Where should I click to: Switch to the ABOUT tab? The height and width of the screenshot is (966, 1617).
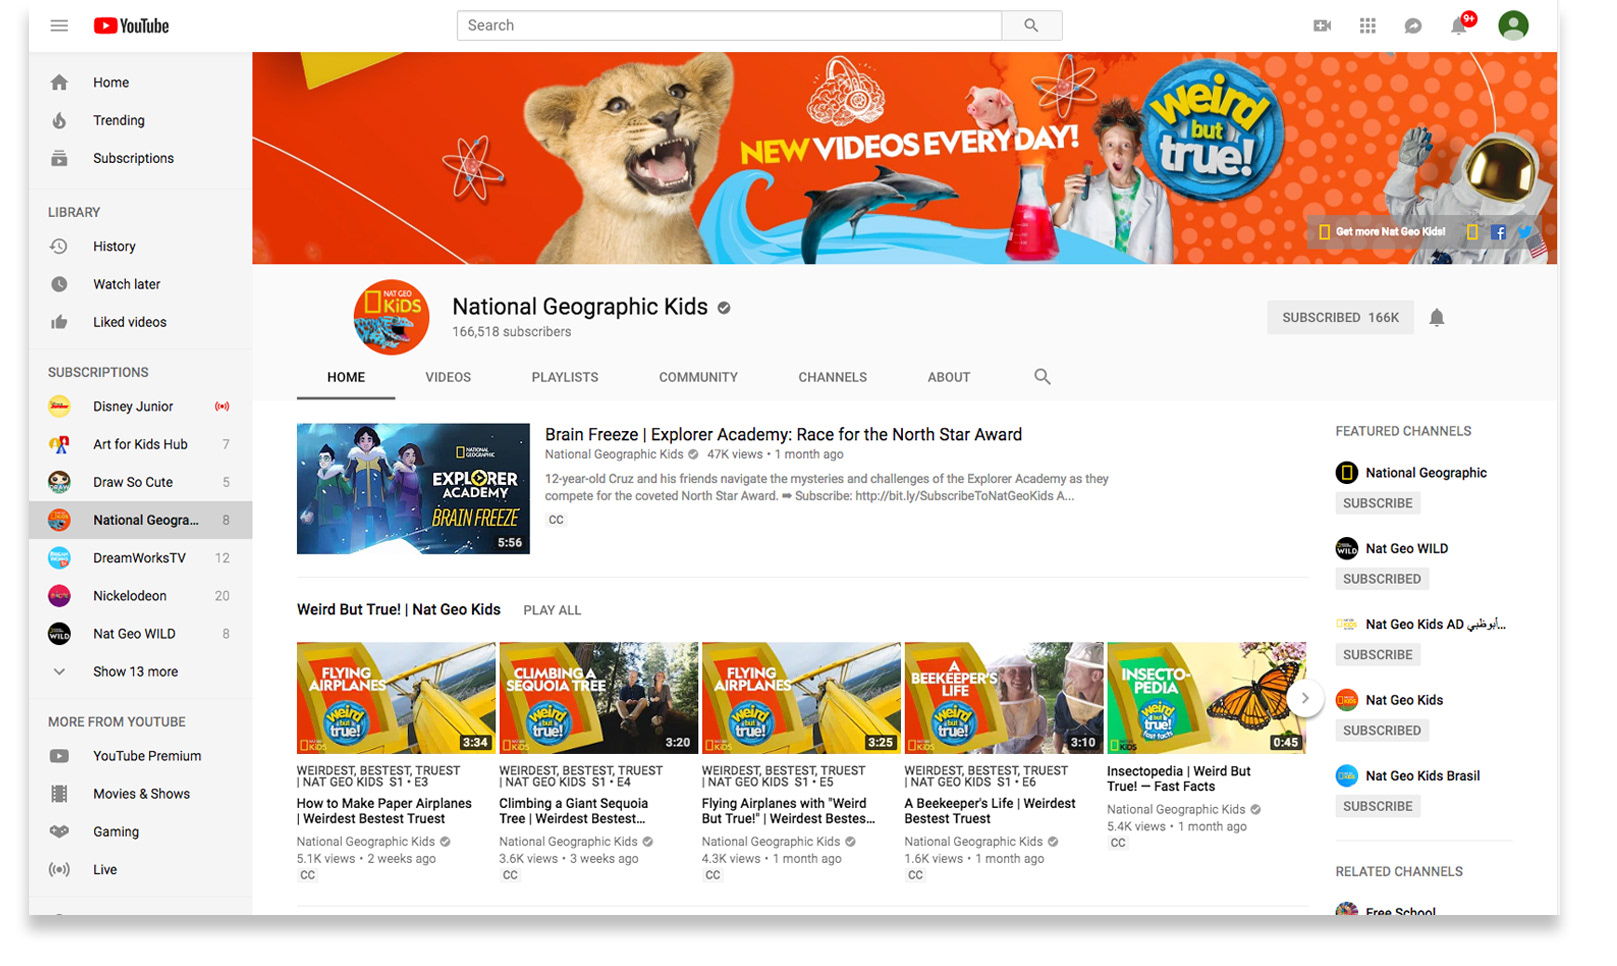click(949, 377)
